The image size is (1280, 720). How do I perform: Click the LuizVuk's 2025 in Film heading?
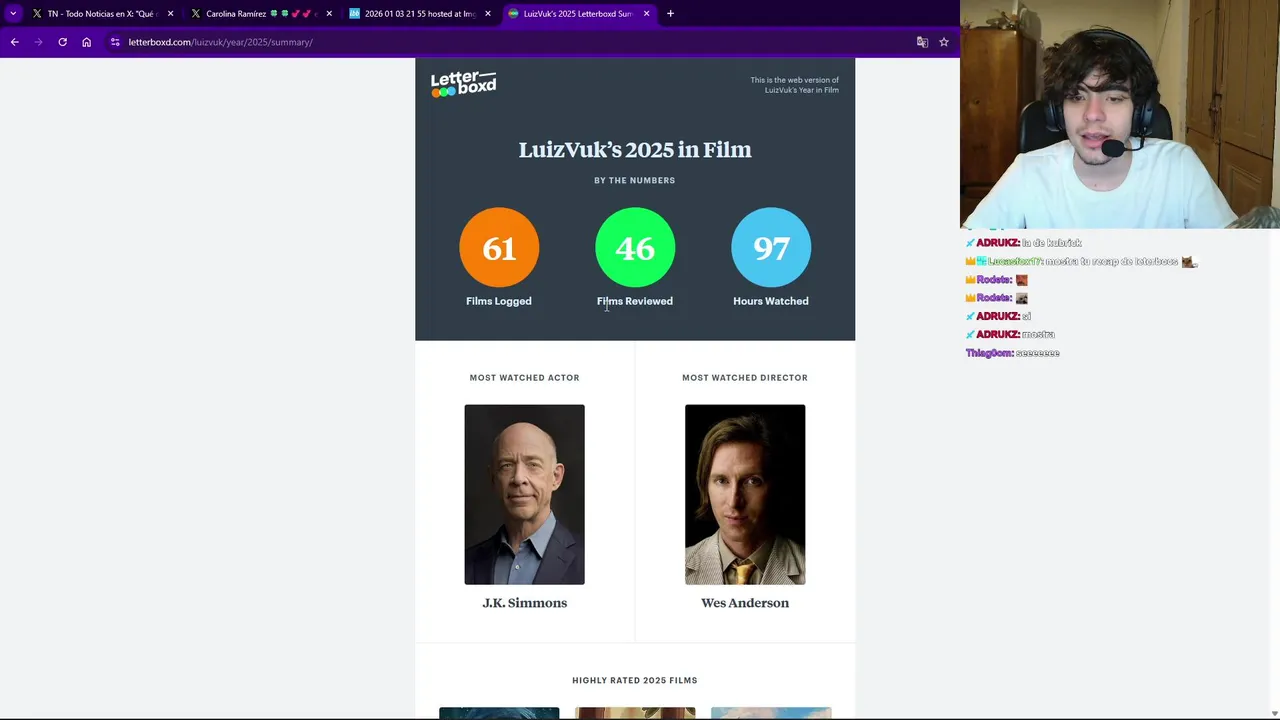tap(635, 150)
